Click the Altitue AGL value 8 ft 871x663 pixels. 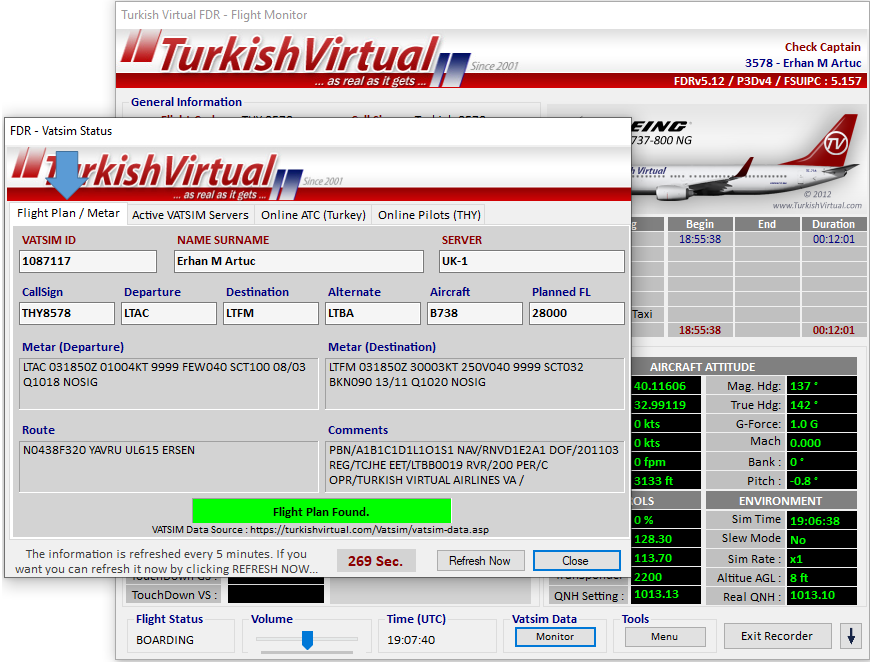tap(822, 577)
